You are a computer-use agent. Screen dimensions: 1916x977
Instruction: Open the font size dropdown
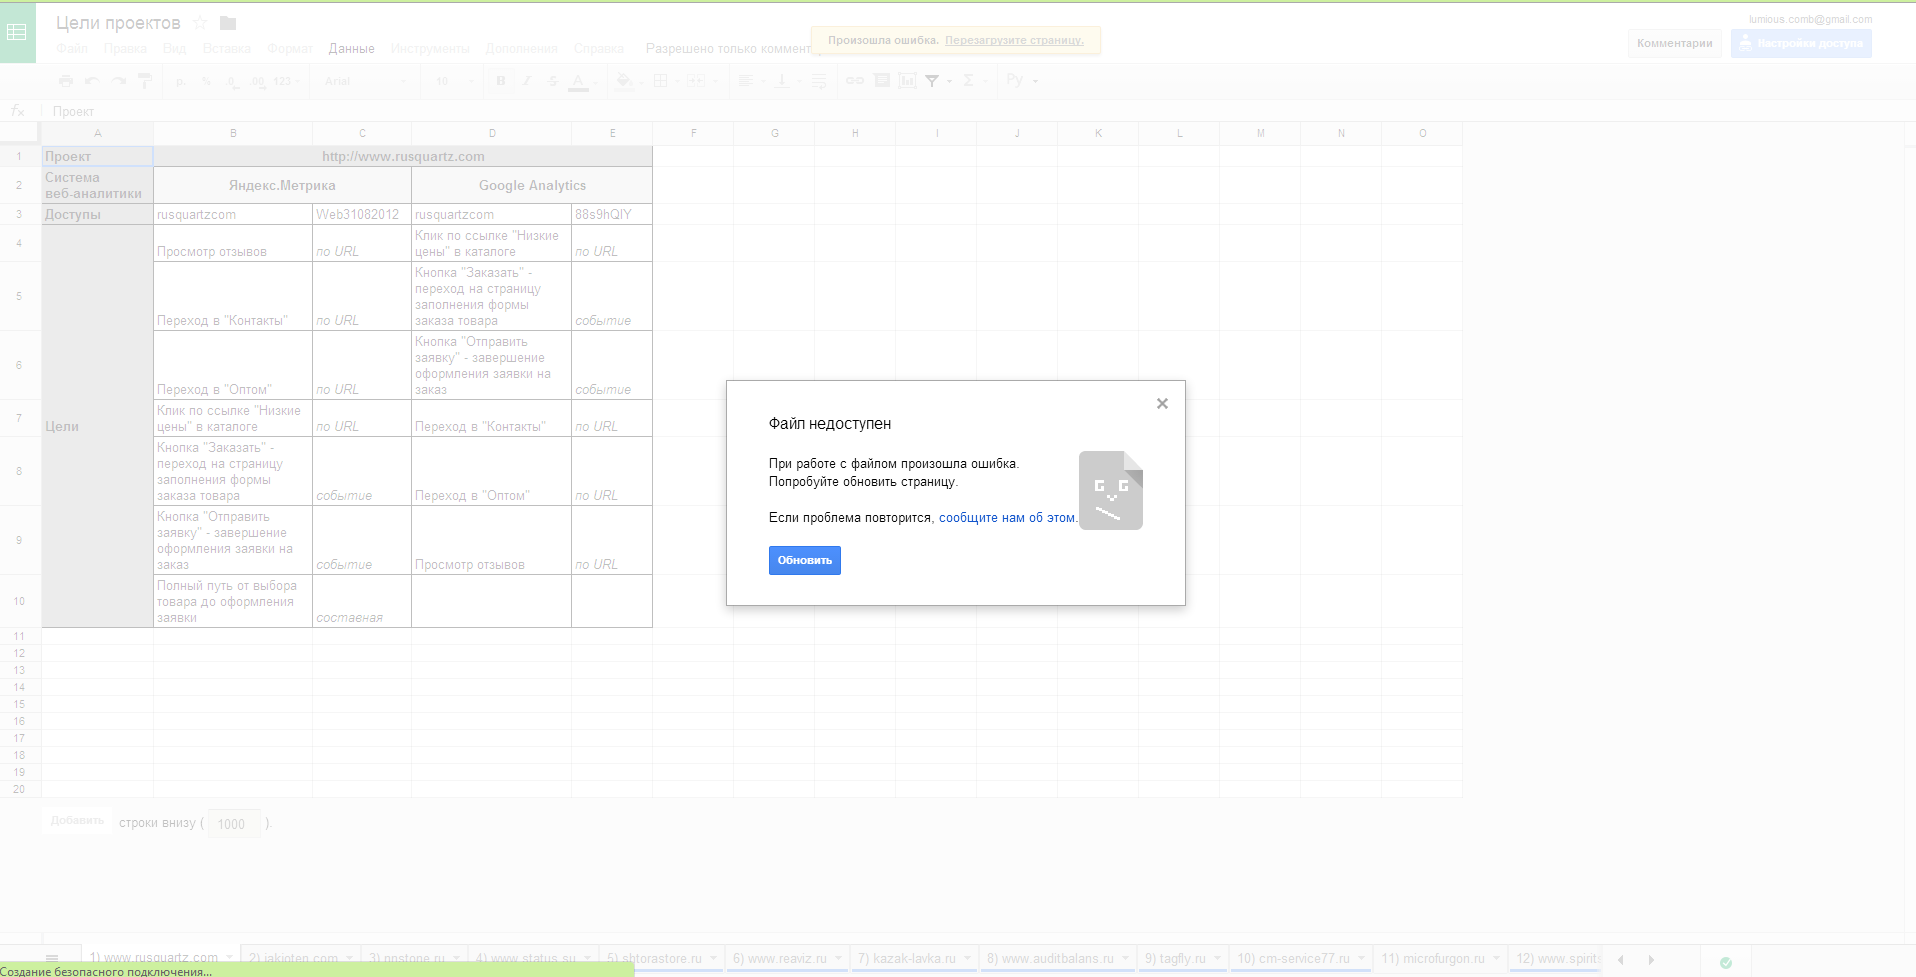point(455,82)
